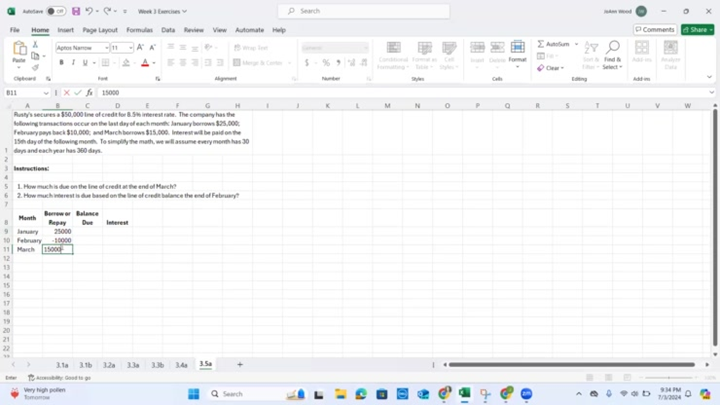Viewport: 720px width, 405px height.
Task: Cancel the cell entry with X icon
Action: tap(67, 93)
